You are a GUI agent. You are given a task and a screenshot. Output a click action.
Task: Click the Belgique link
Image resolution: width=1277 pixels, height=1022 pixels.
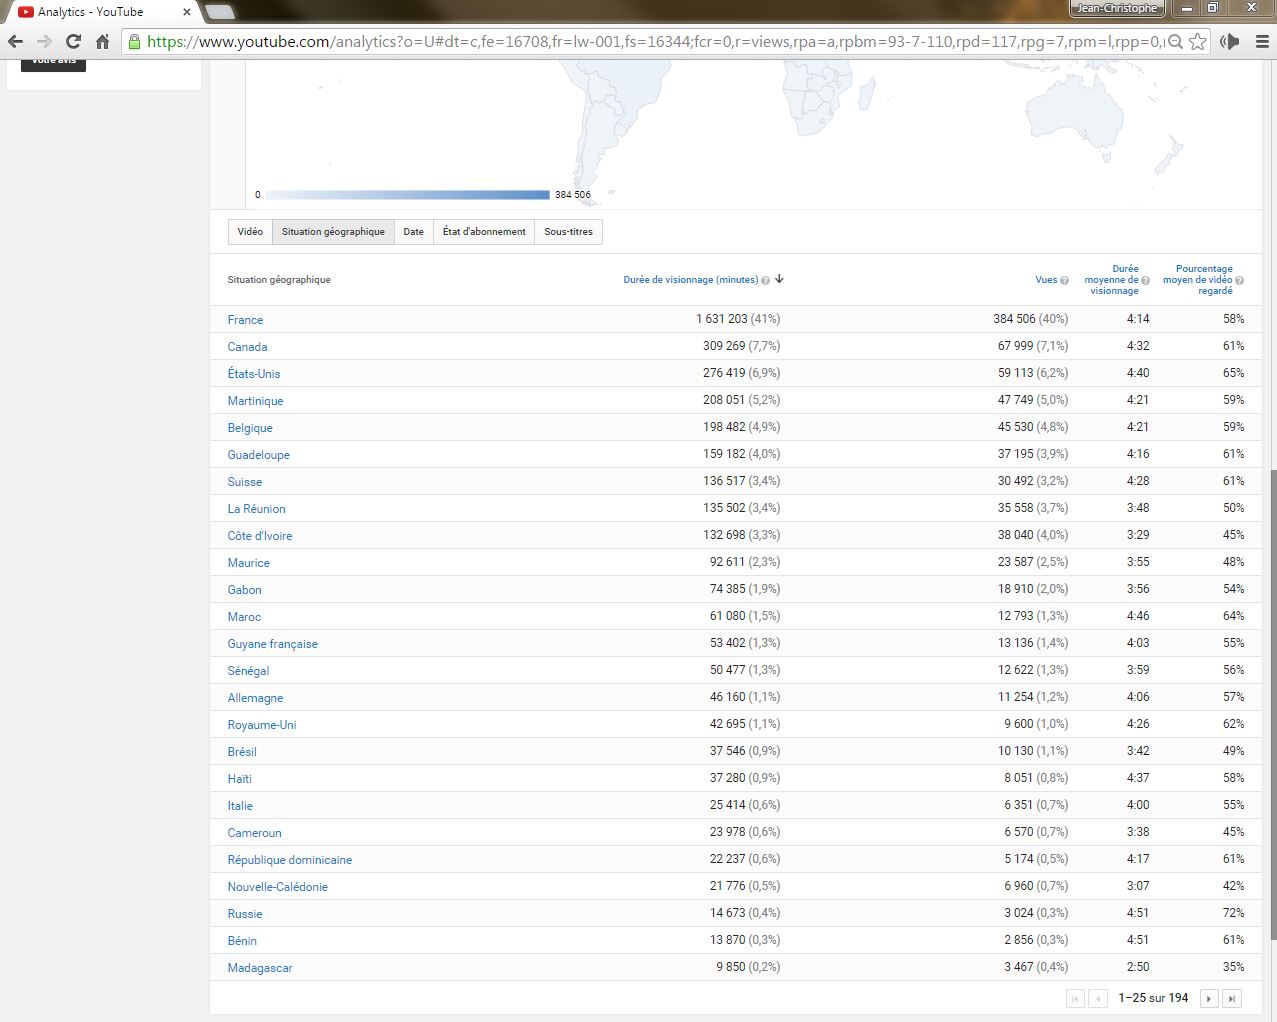click(x=250, y=428)
